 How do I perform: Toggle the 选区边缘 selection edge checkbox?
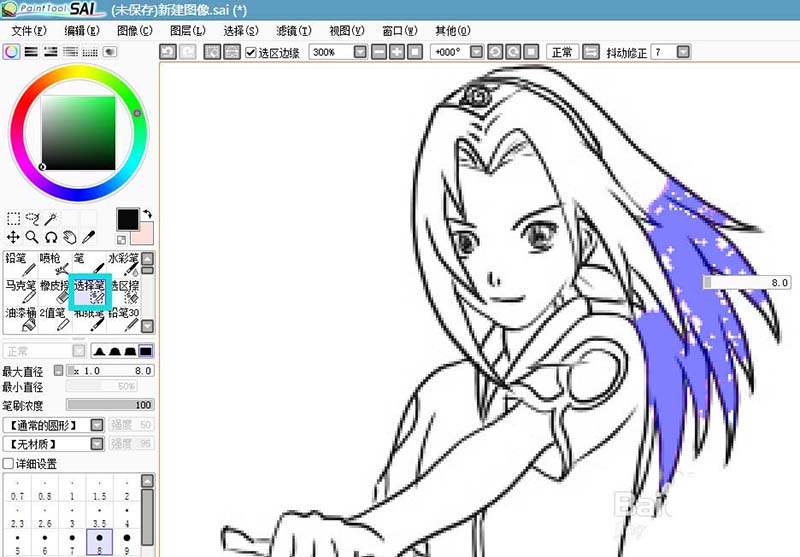click(251, 52)
